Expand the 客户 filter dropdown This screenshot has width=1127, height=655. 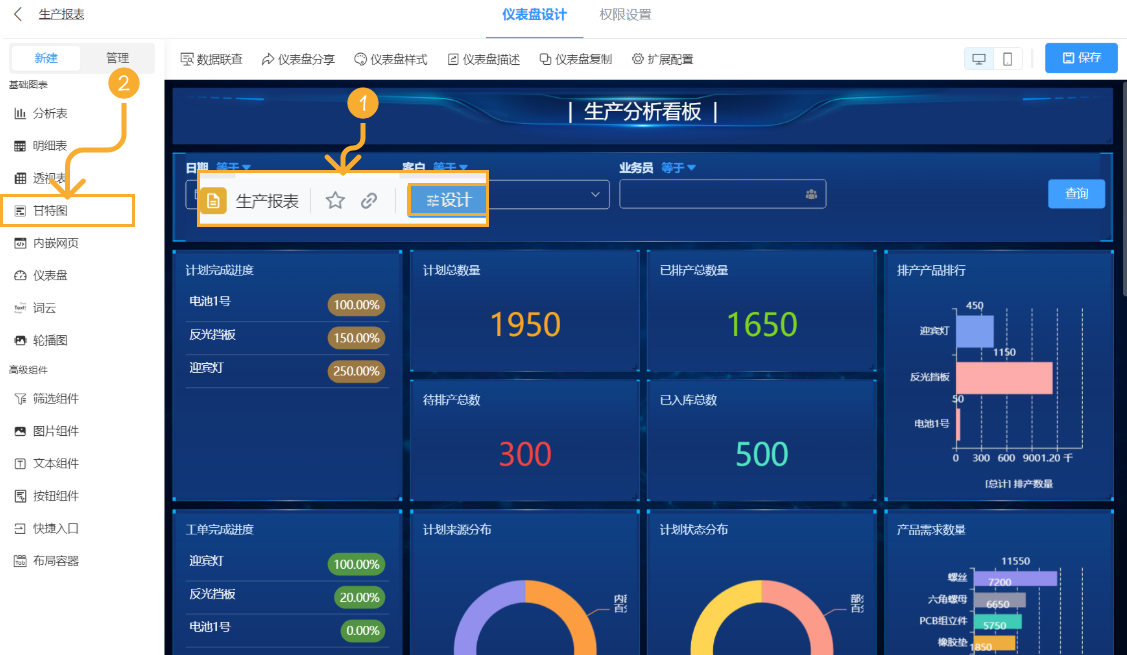pos(595,194)
